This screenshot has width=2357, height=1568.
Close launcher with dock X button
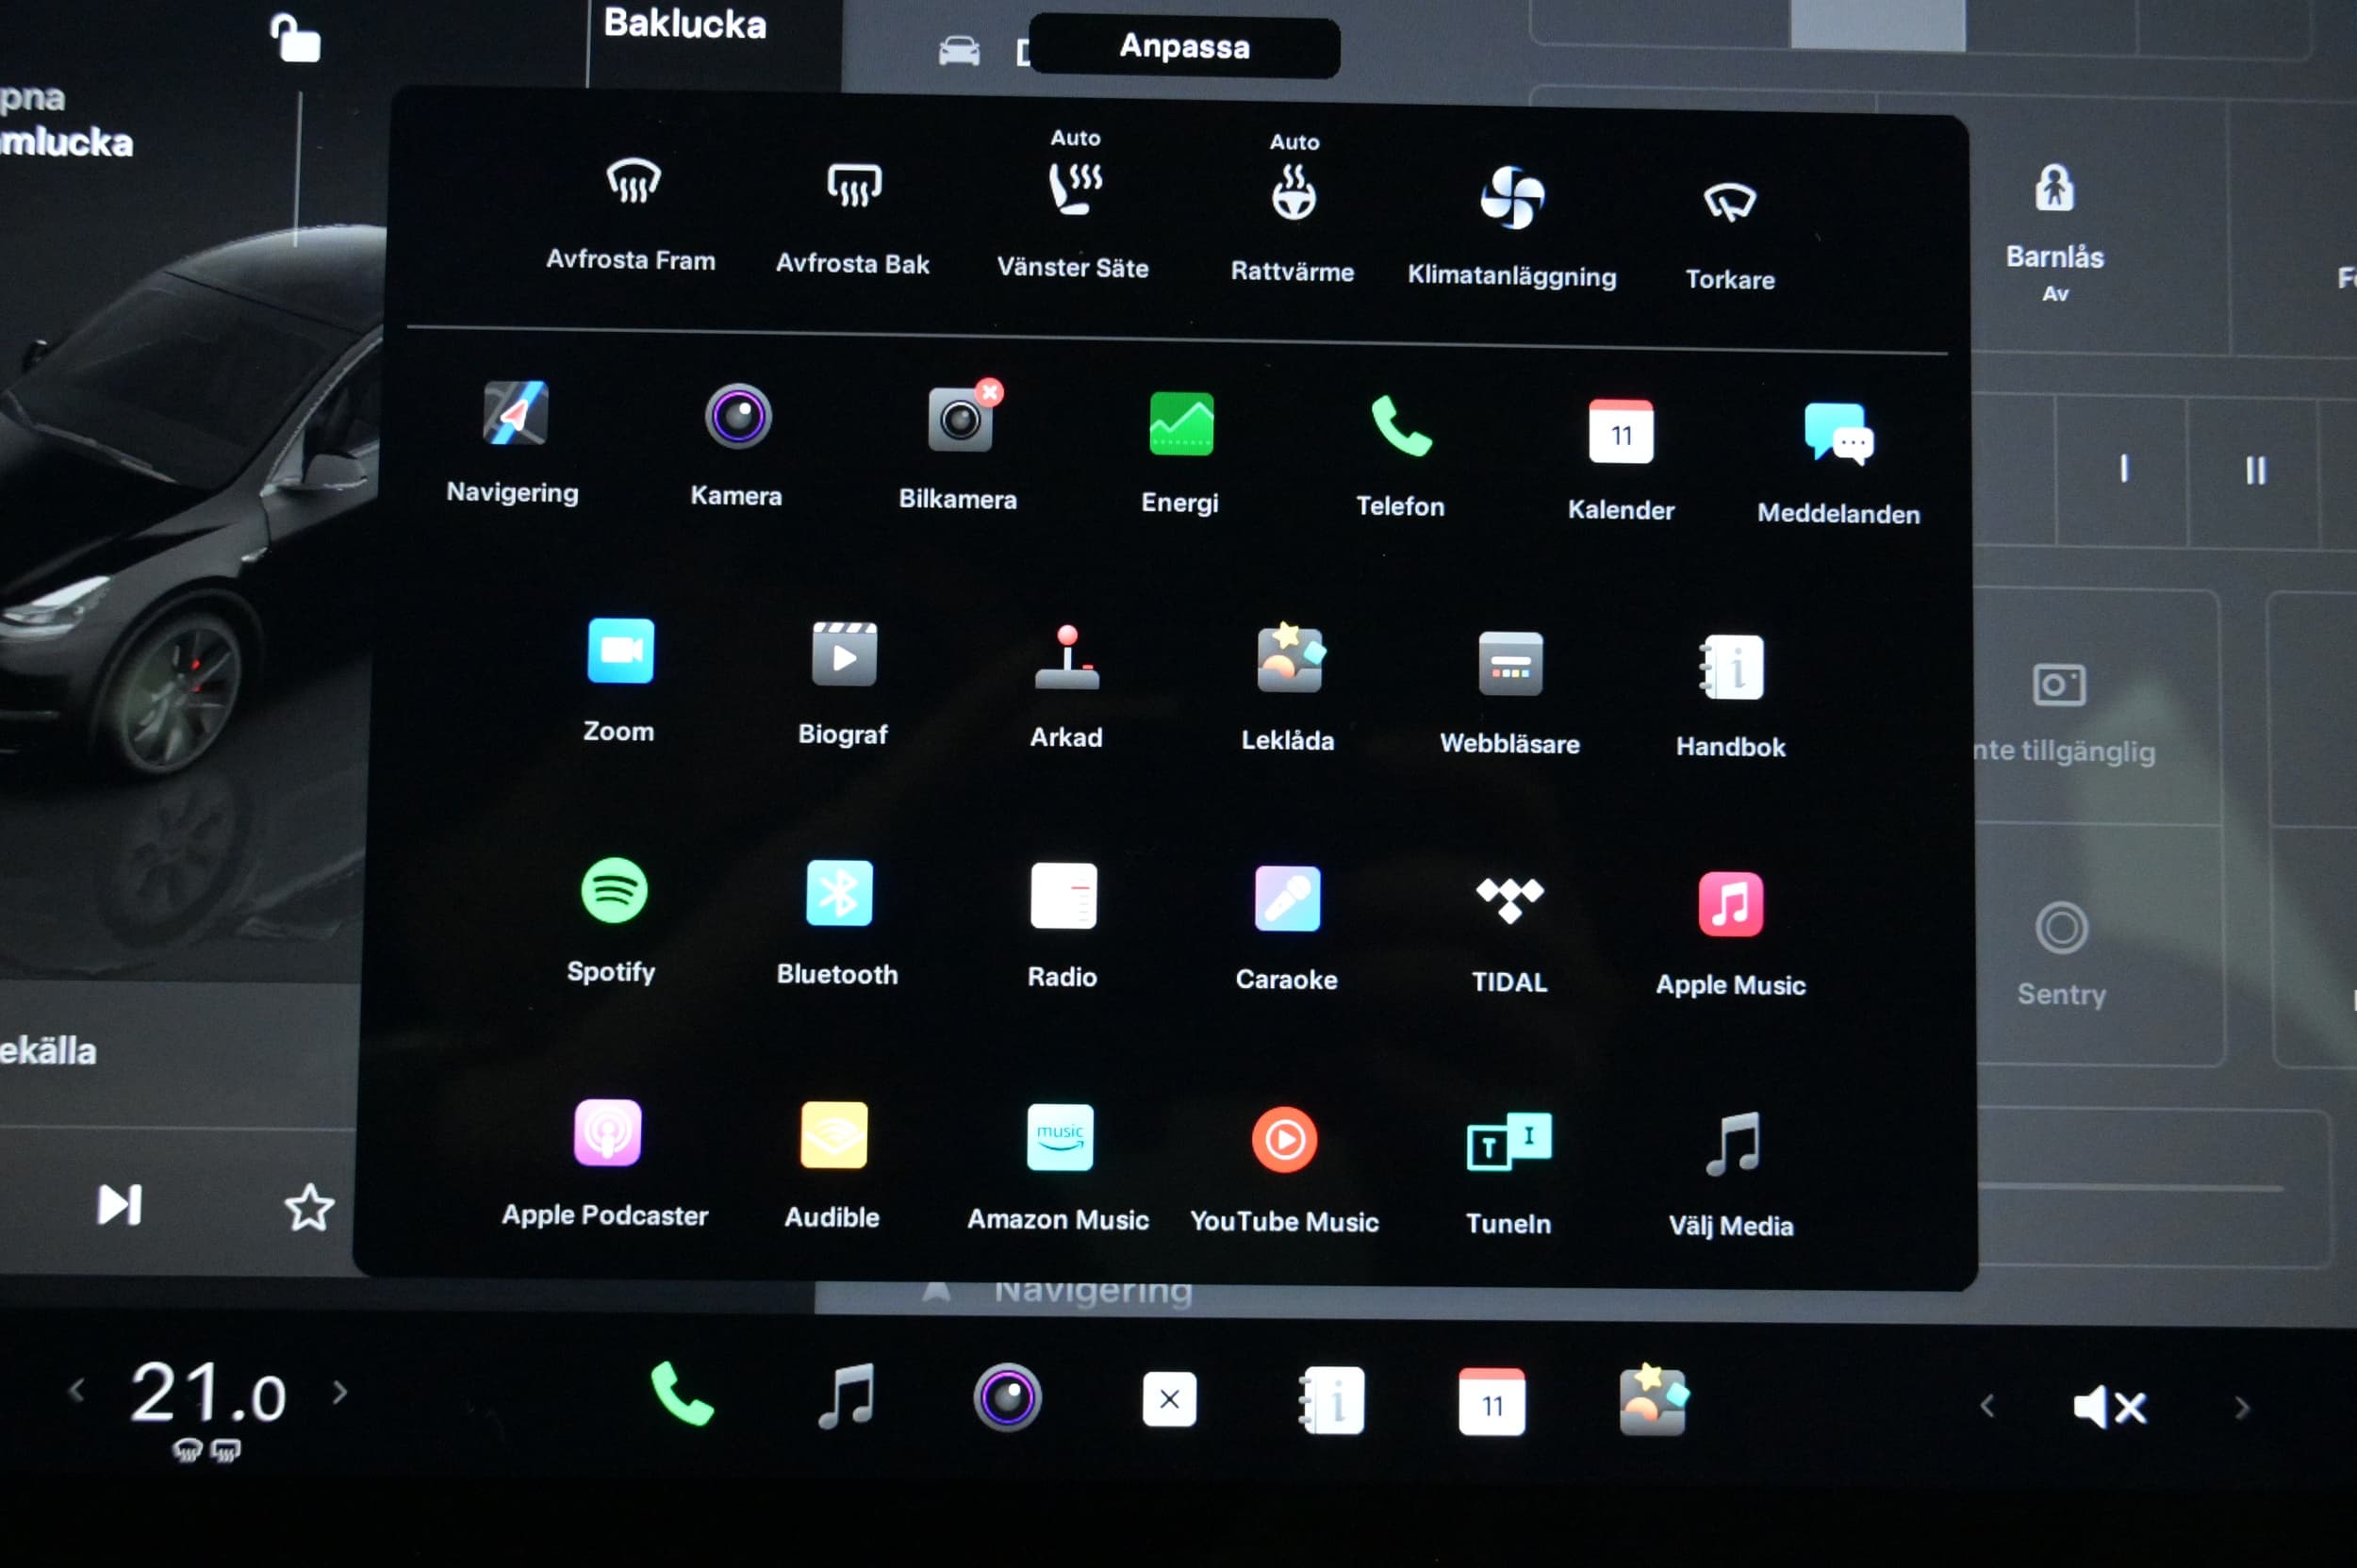pyautogui.click(x=1169, y=1399)
